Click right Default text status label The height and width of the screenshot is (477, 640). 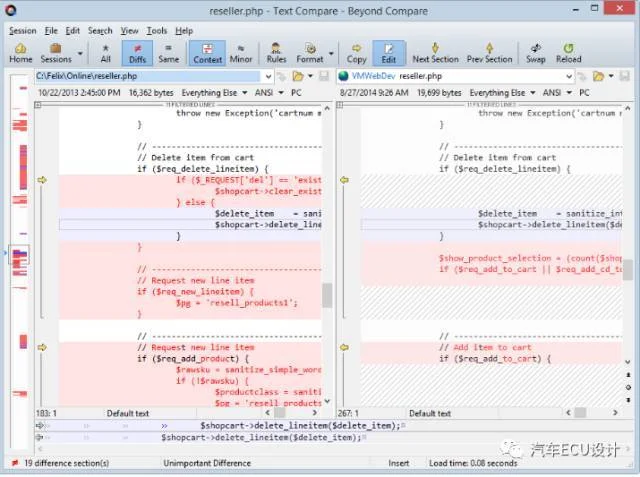pos(430,413)
